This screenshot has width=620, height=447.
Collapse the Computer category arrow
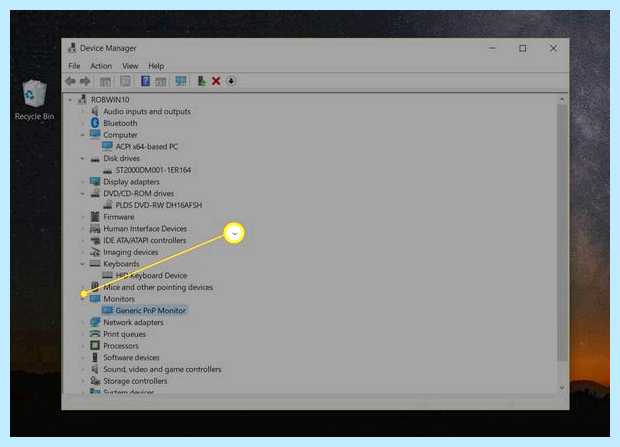coord(83,135)
